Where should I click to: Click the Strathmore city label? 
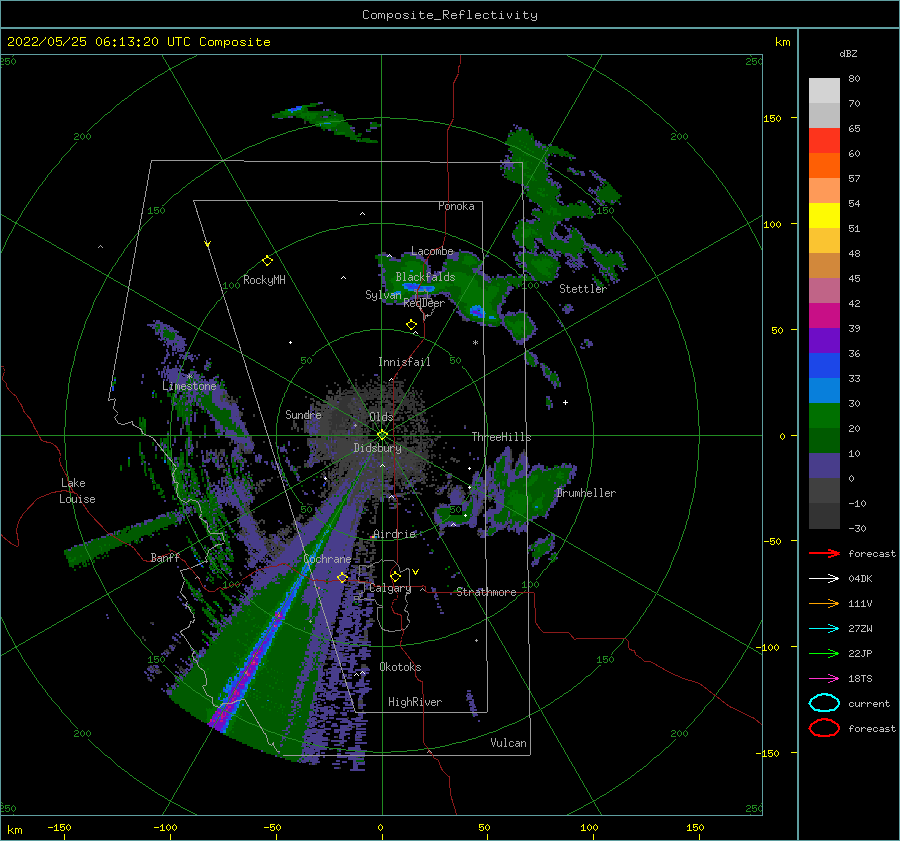(x=486, y=592)
